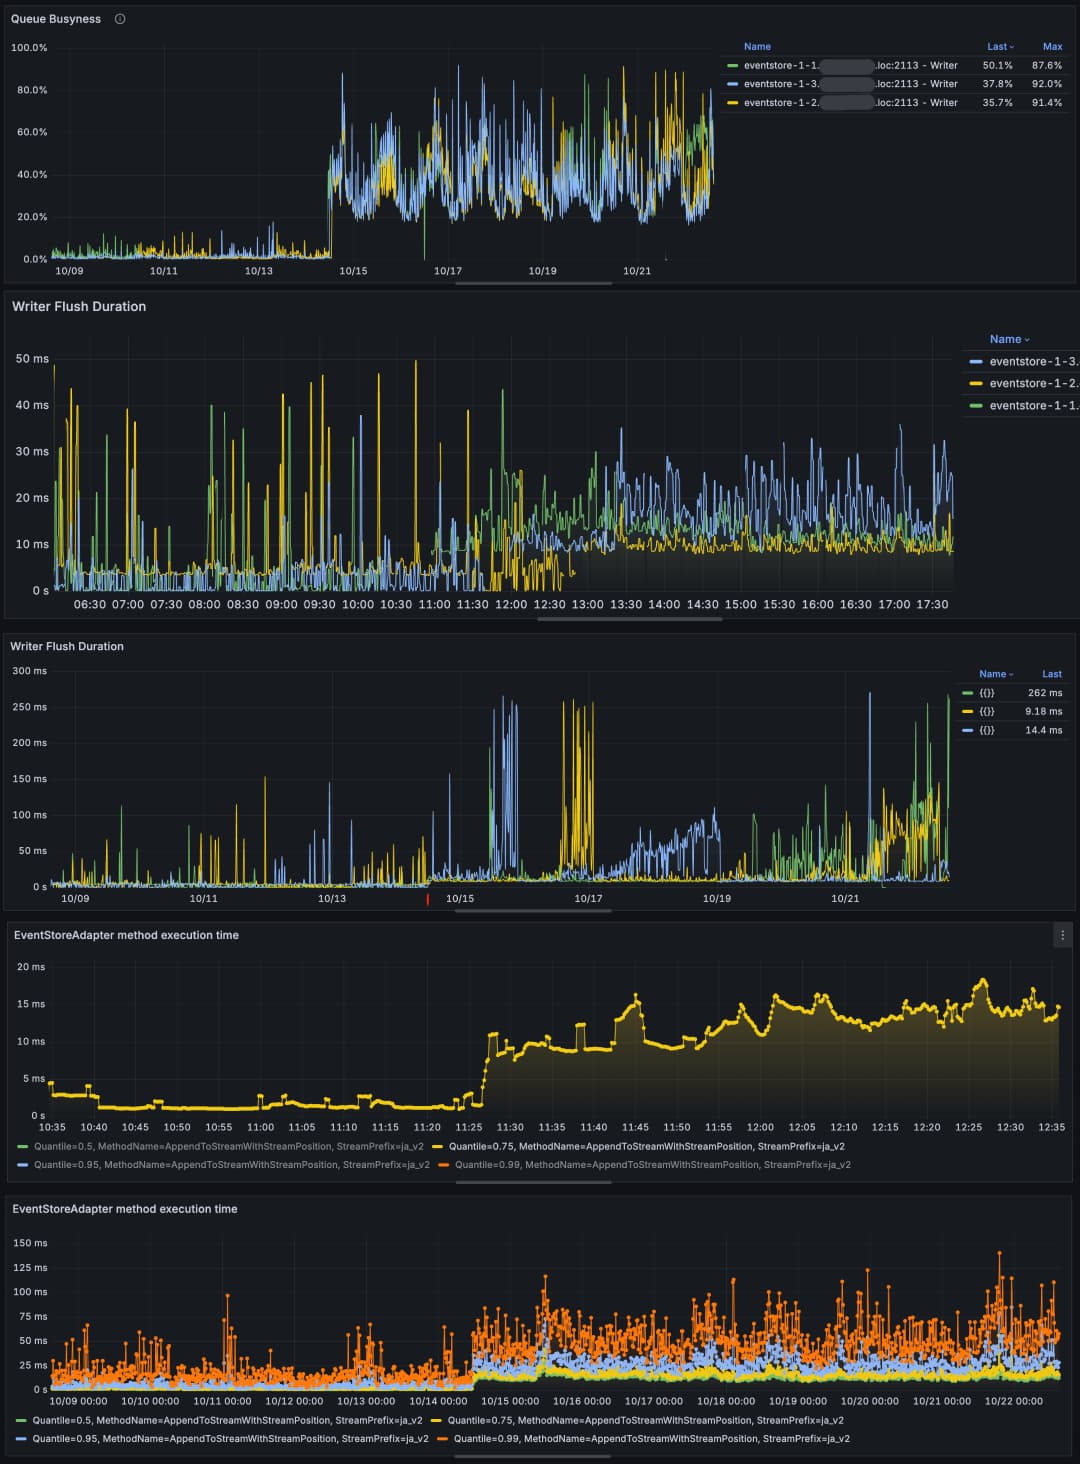Viewport: 1080px width, 1464px height.
Task: Click the info icon beside Queue Busyness title
Action: tap(120, 19)
